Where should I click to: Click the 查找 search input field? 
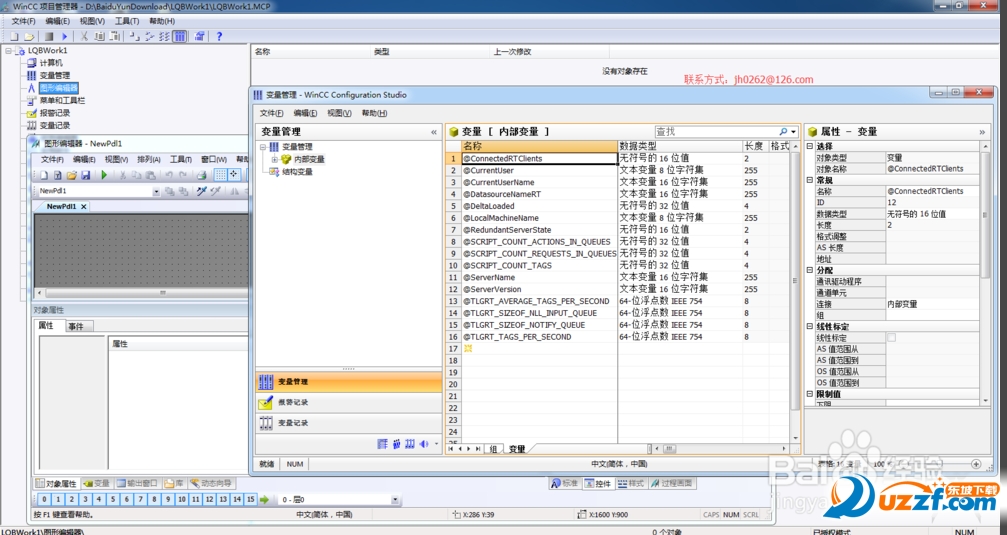click(x=716, y=132)
